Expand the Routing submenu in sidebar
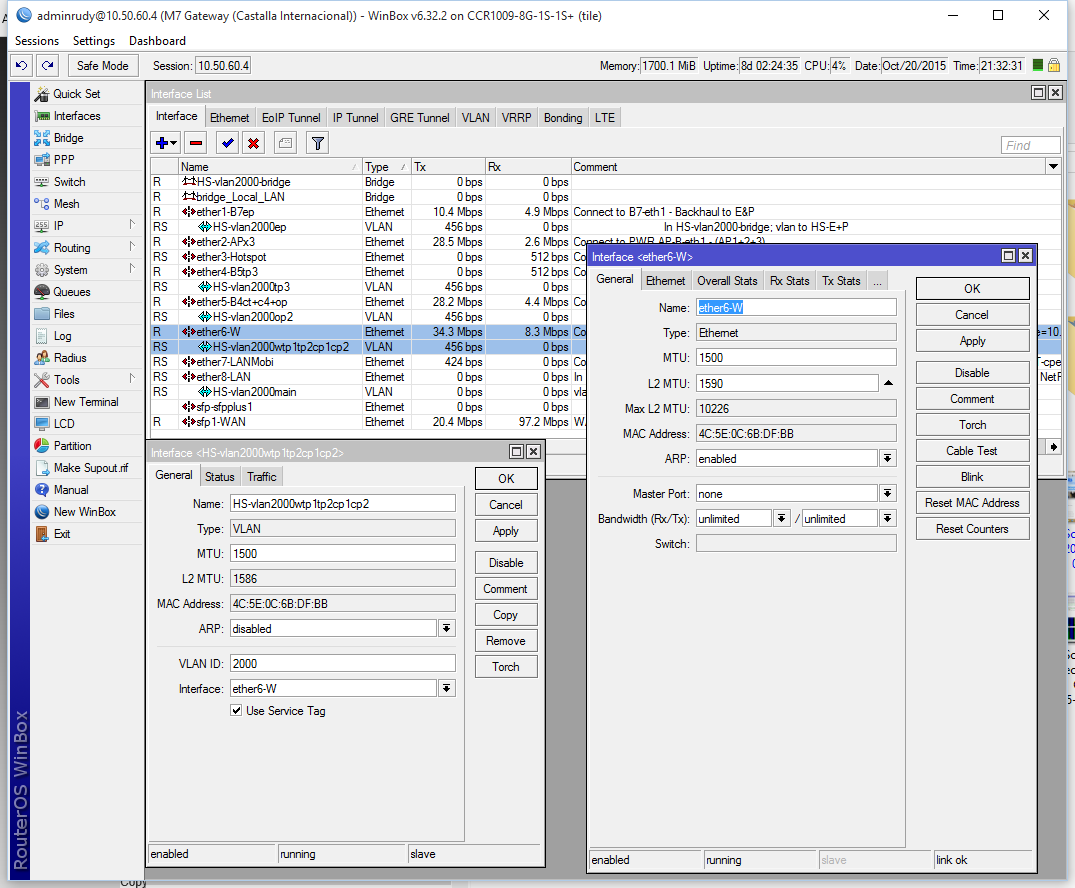The width and height of the screenshot is (1075, 888). 132,247
